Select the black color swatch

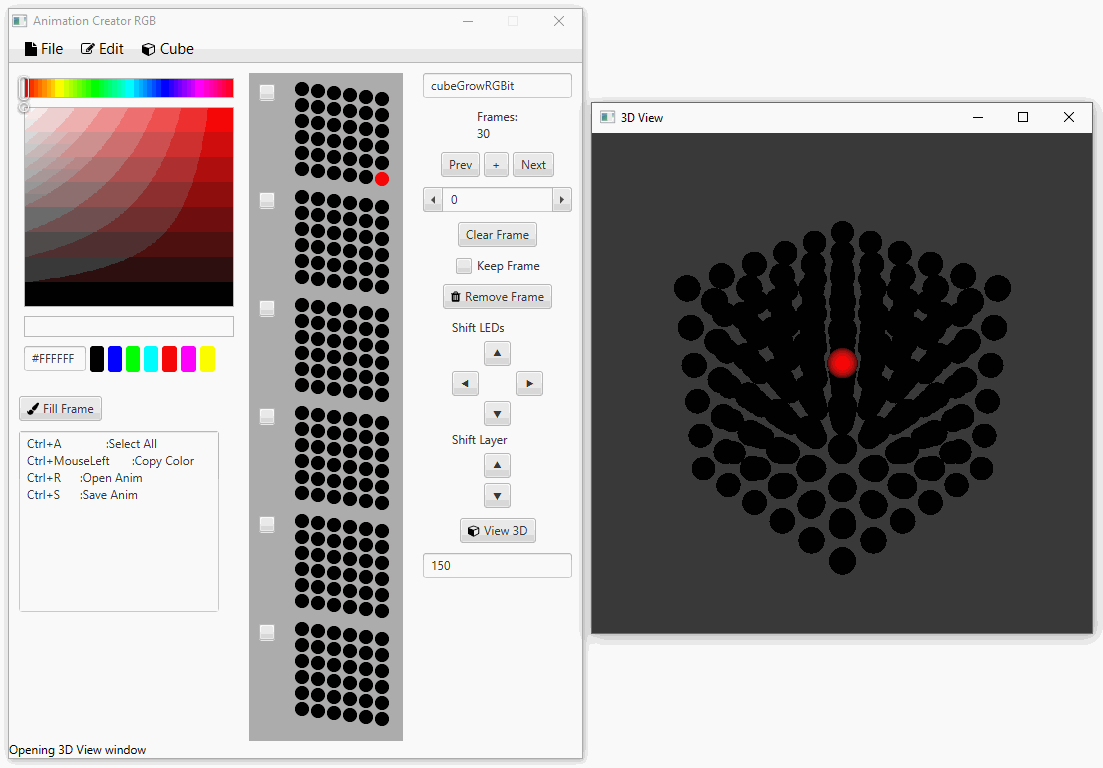pos(97,359)
